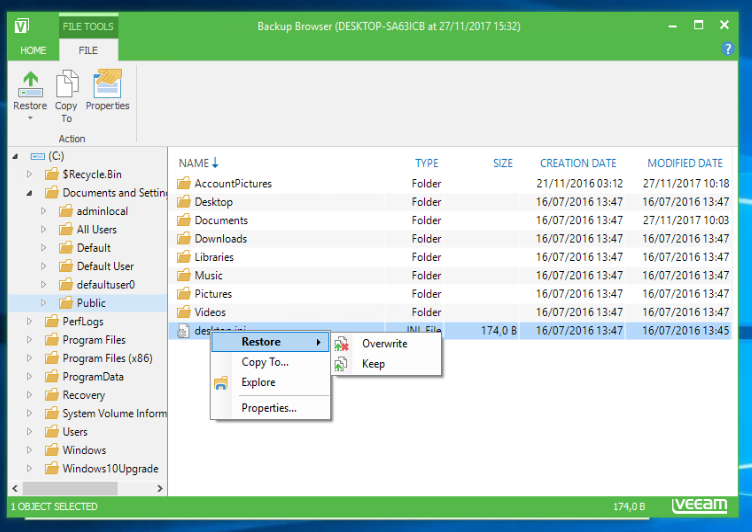752x532 pixels.
Task: Sort by the SIZE column header
Action: pos(503,163)
